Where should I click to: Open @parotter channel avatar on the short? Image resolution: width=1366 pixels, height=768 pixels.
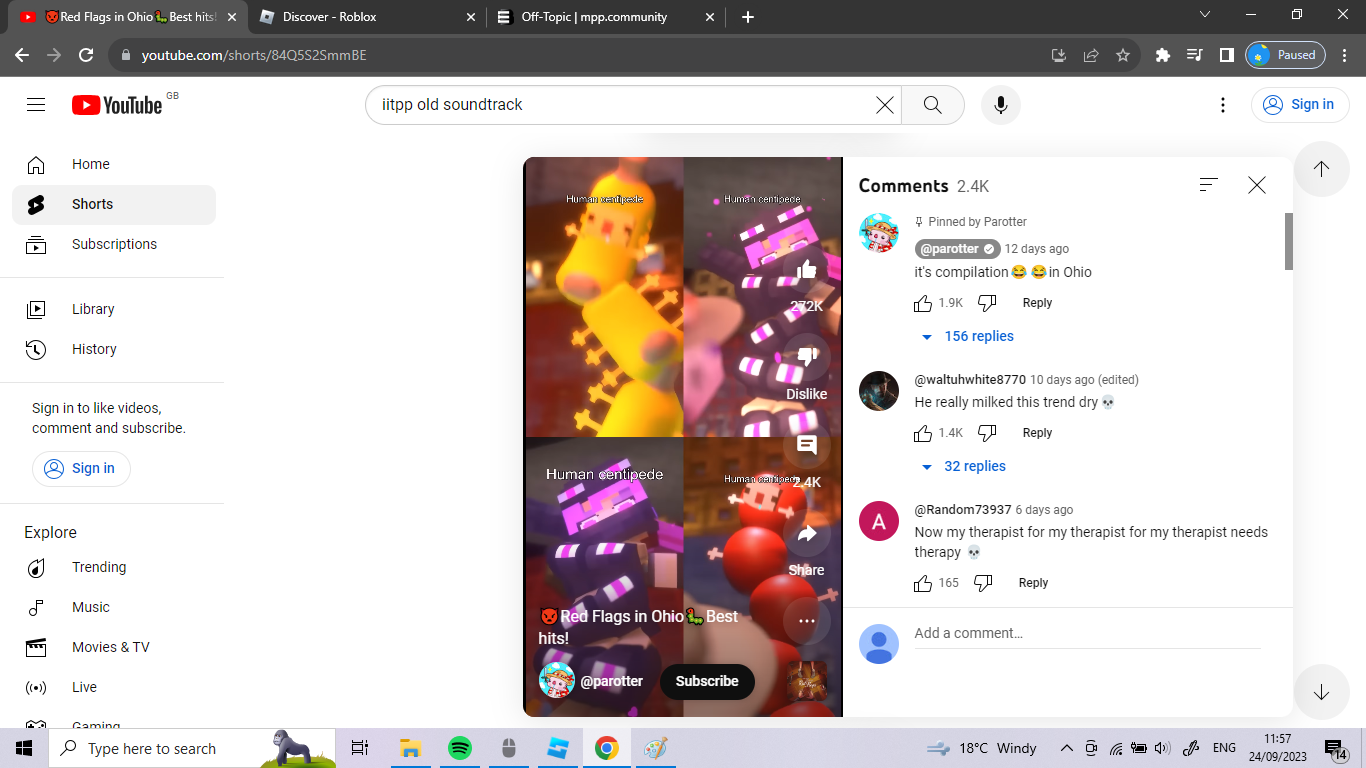(x=557, y=681)
